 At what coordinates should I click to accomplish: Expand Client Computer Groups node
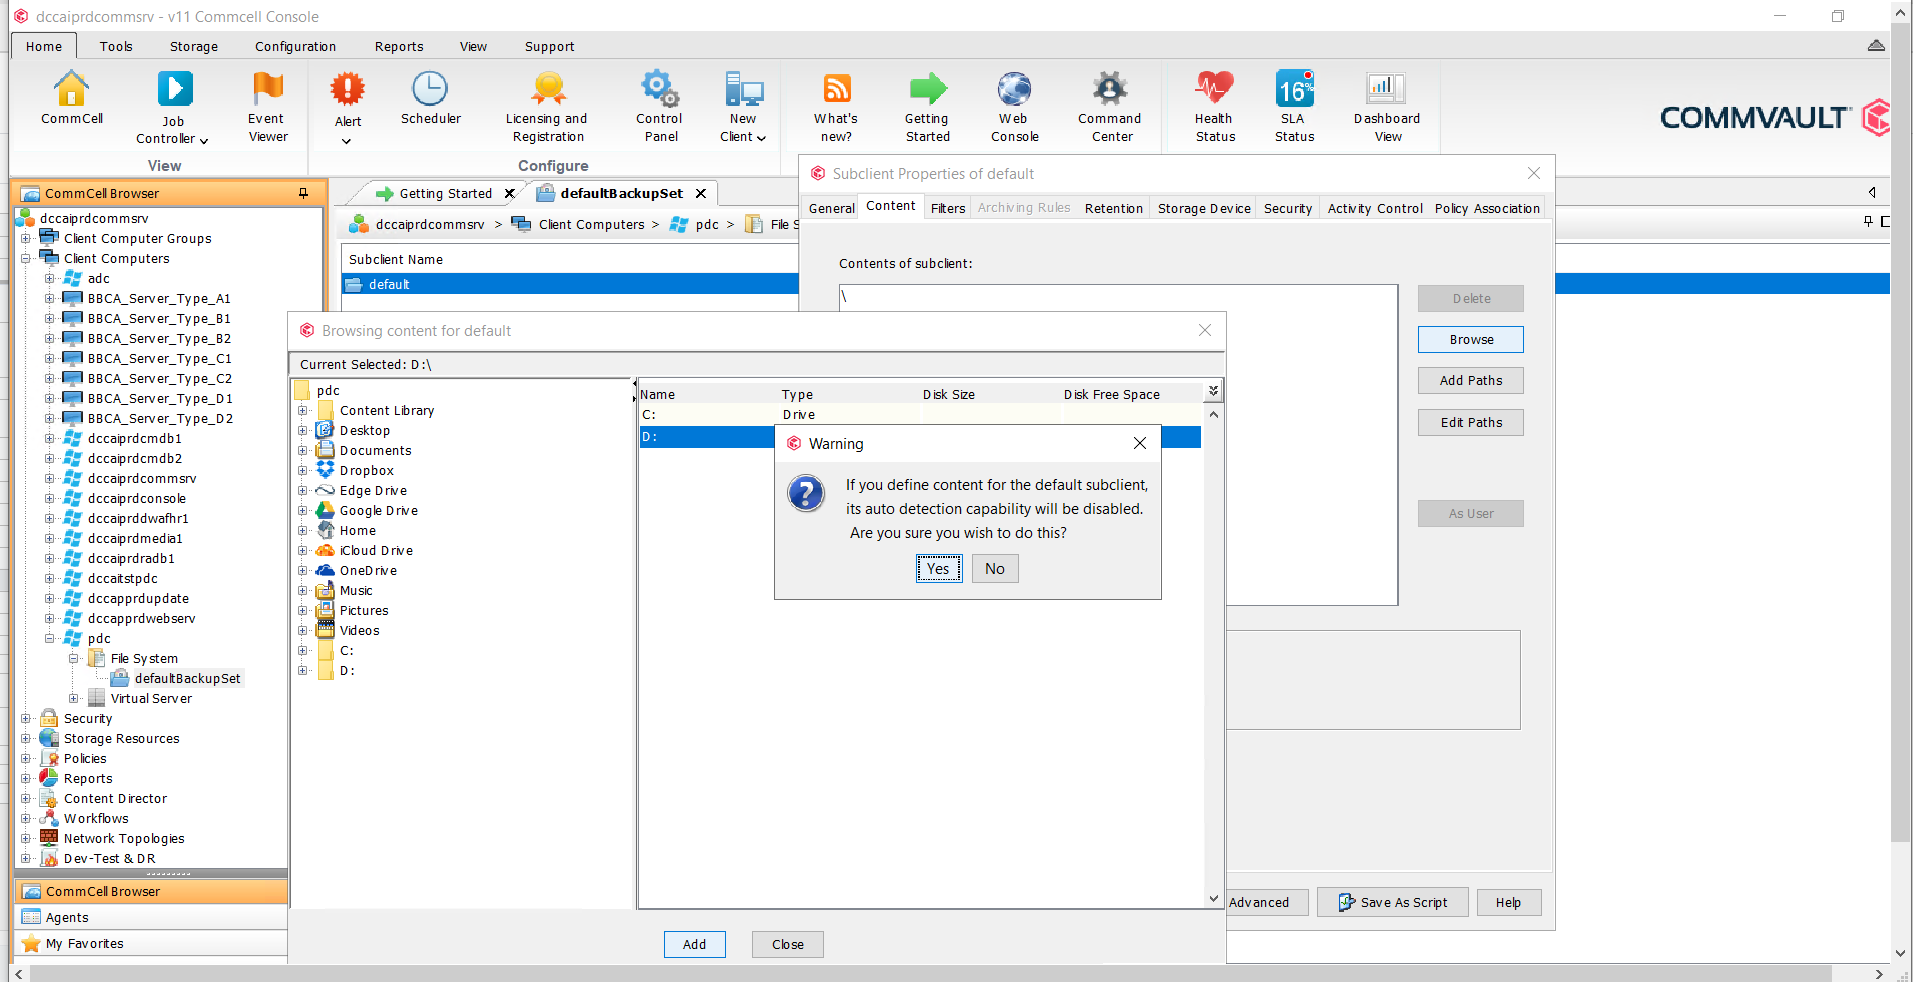(25, 238)
